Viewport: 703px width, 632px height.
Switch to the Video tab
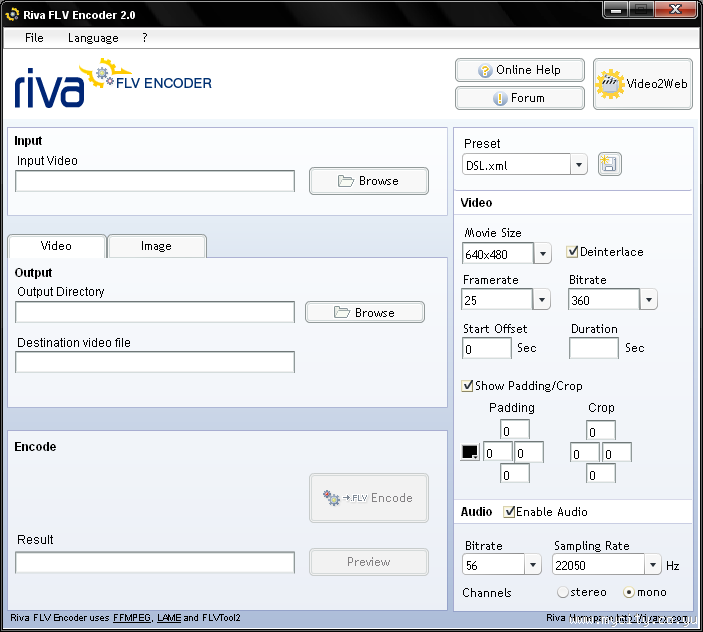56,246
